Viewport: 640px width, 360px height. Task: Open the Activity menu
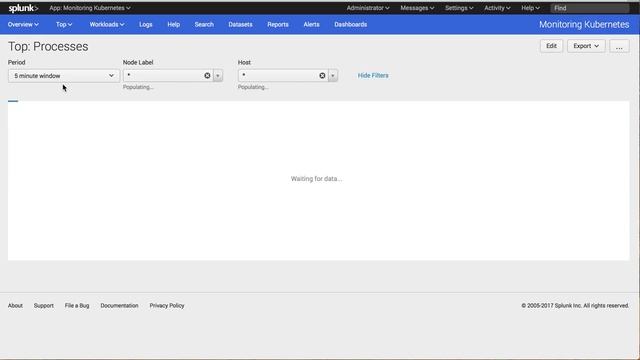tap(497, 8)
